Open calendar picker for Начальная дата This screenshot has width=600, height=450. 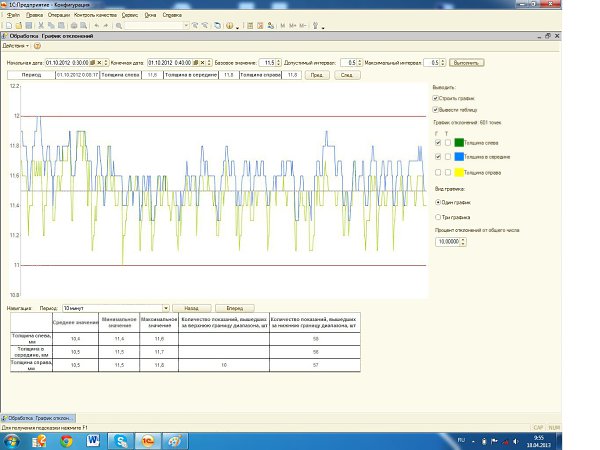[x=94, y=63]
